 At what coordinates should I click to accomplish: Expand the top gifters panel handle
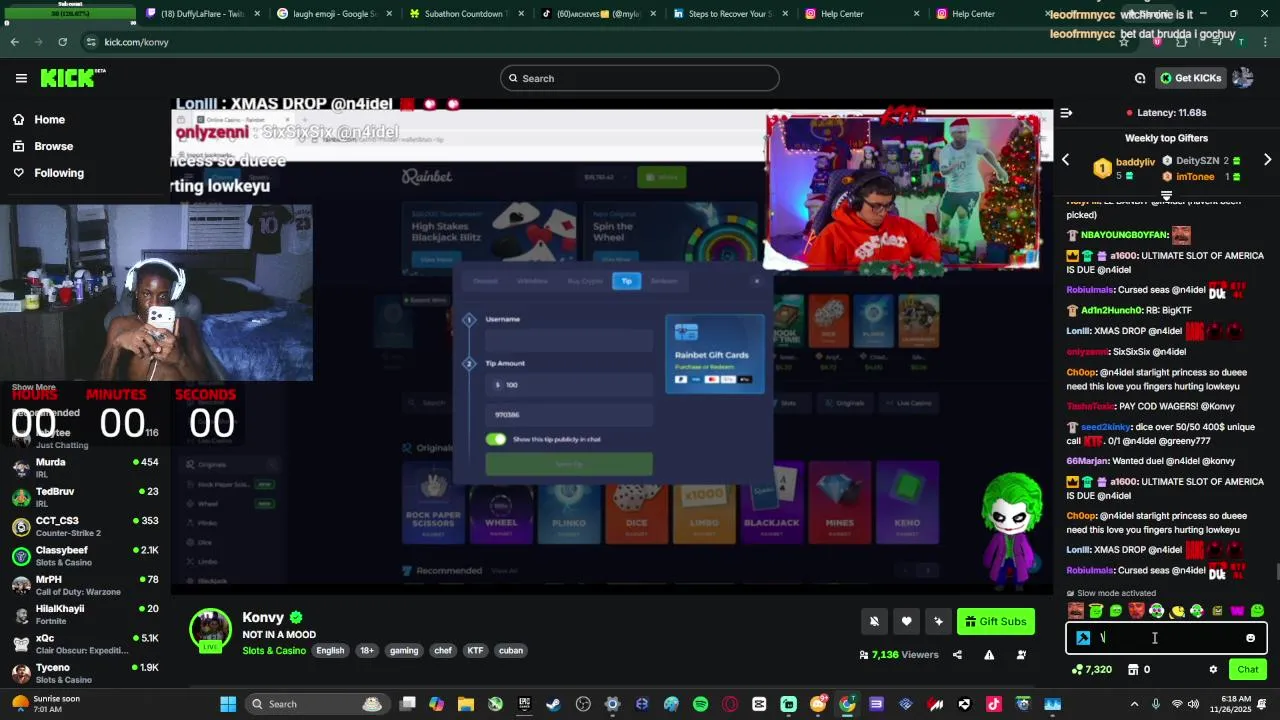1166,195
